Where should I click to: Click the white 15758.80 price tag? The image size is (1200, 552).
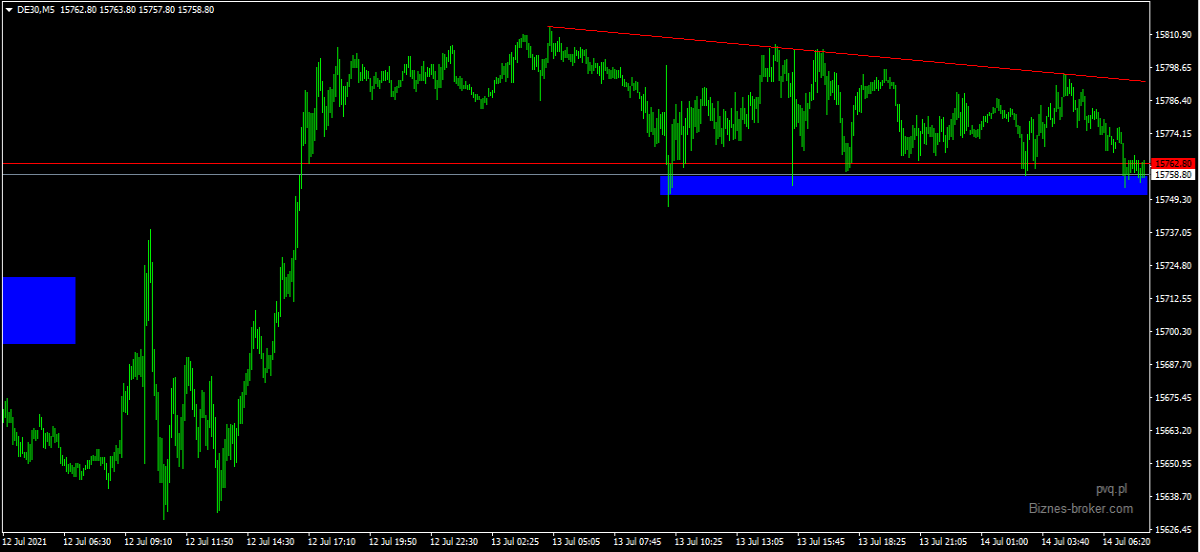pyautogui.click(x=1172, y=174)
